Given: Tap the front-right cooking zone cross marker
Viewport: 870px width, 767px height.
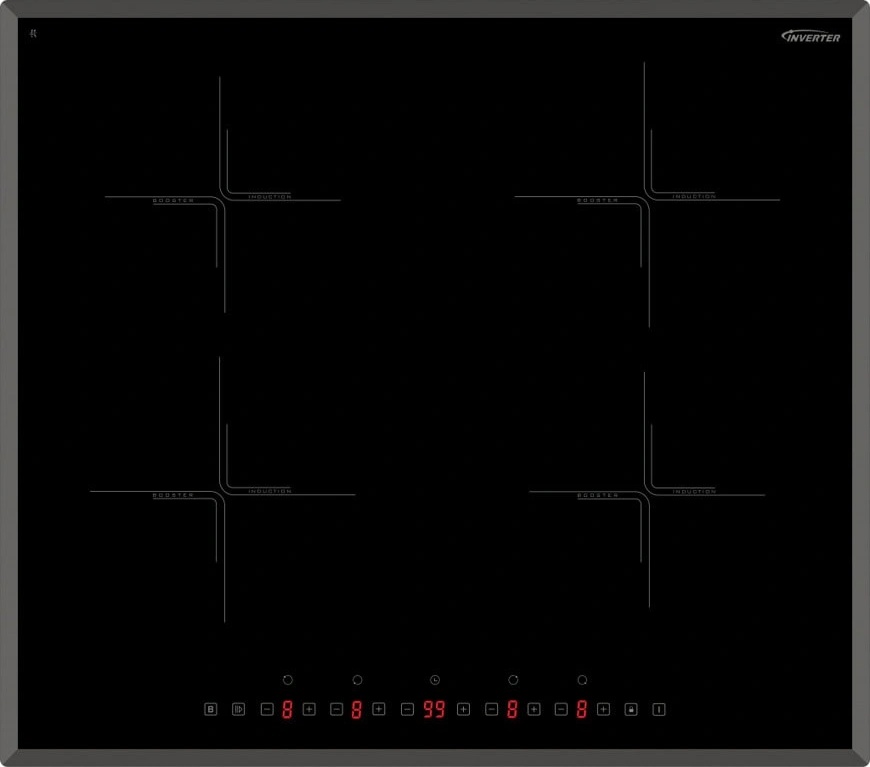Looking at the screenshot, I should click(x=647, y=492).
